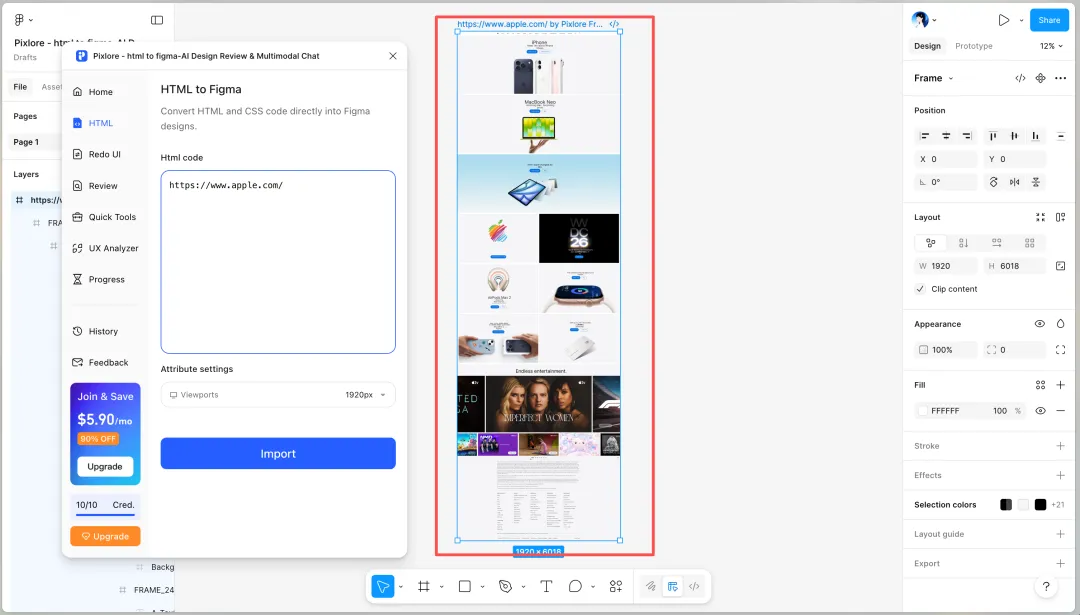This screenshot has width=1080, height=615.
Task: Open Redo UI in Pixlore sidebar
Action: [97, 154]
